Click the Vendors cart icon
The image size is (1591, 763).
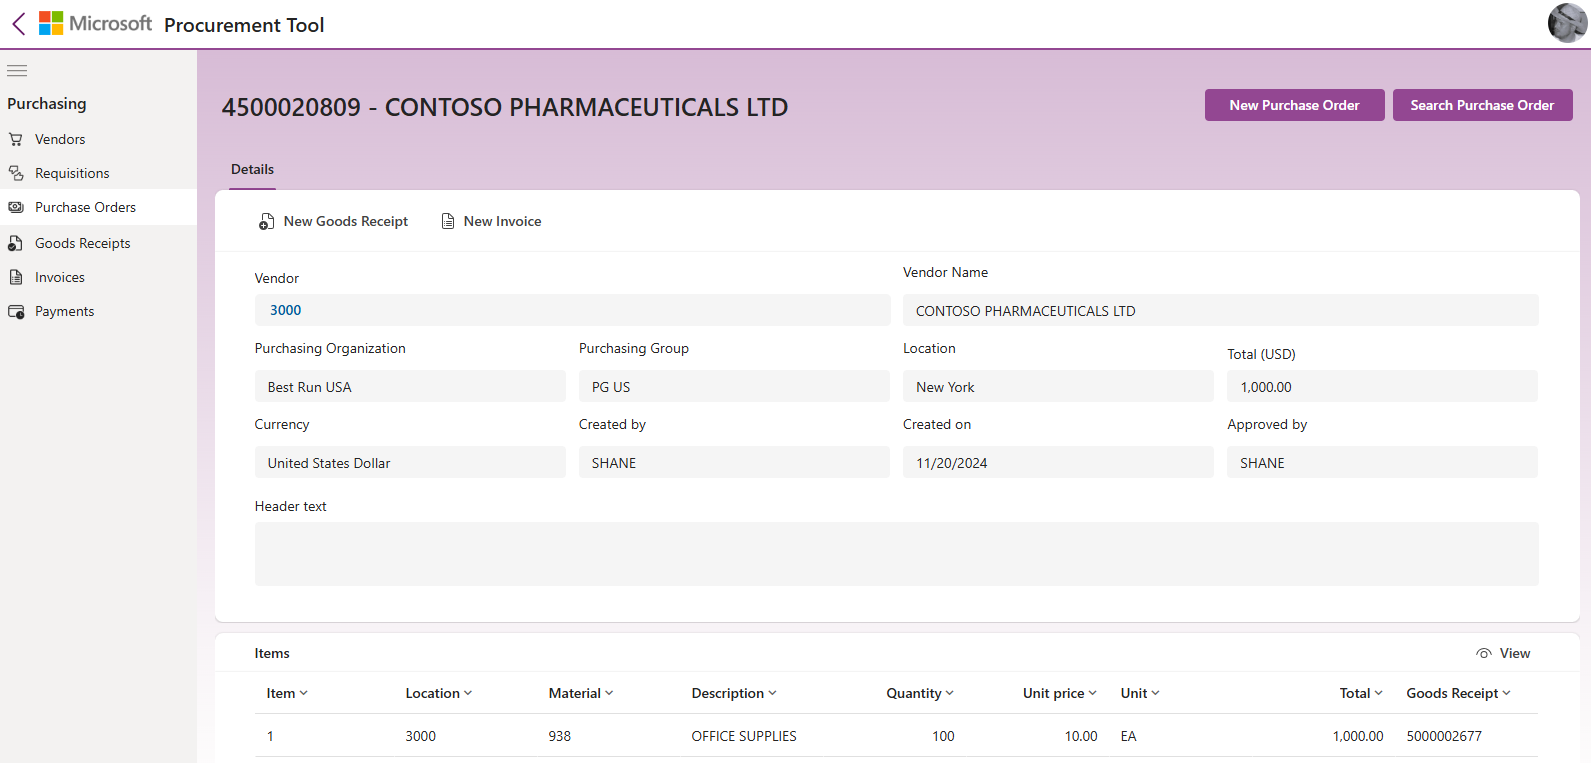click(x=16, y=139)
